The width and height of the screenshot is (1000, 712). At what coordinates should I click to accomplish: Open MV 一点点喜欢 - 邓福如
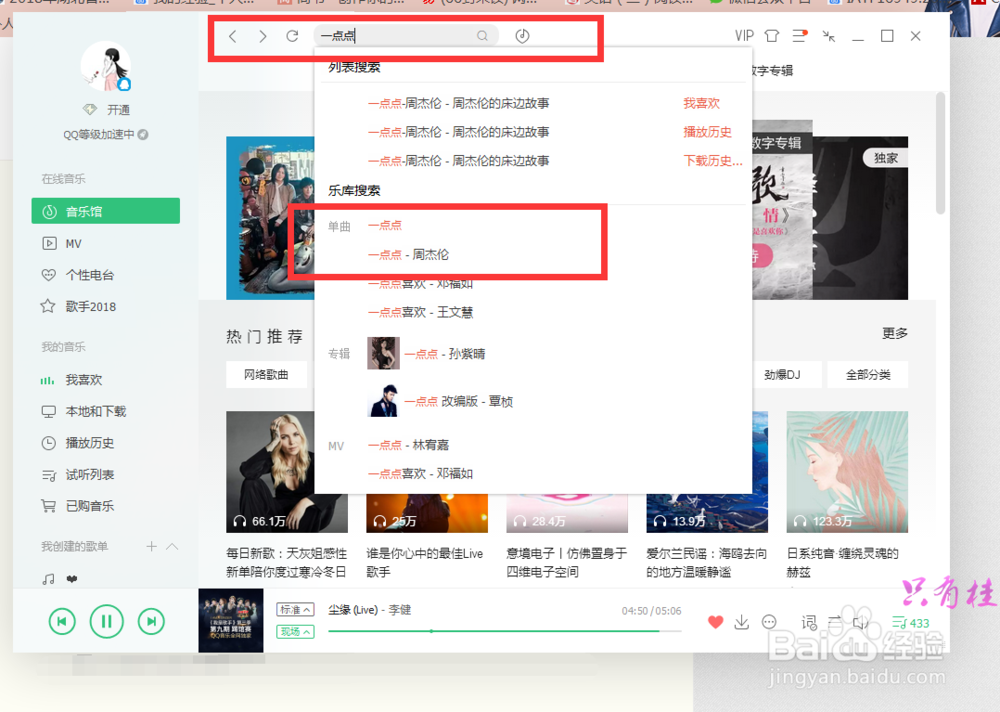click(420, 473)
